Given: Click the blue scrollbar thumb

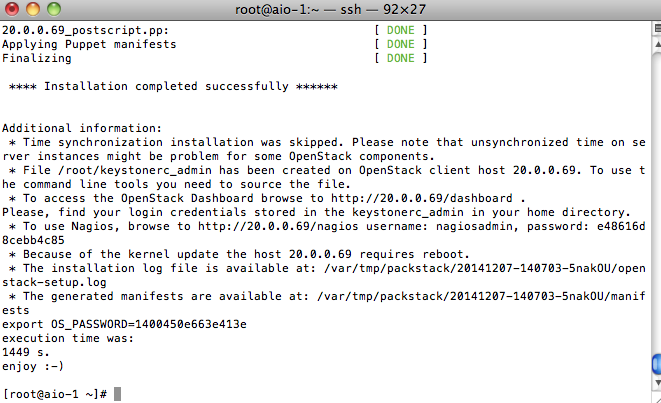Looking at the screenshot, I should [656, 365].
